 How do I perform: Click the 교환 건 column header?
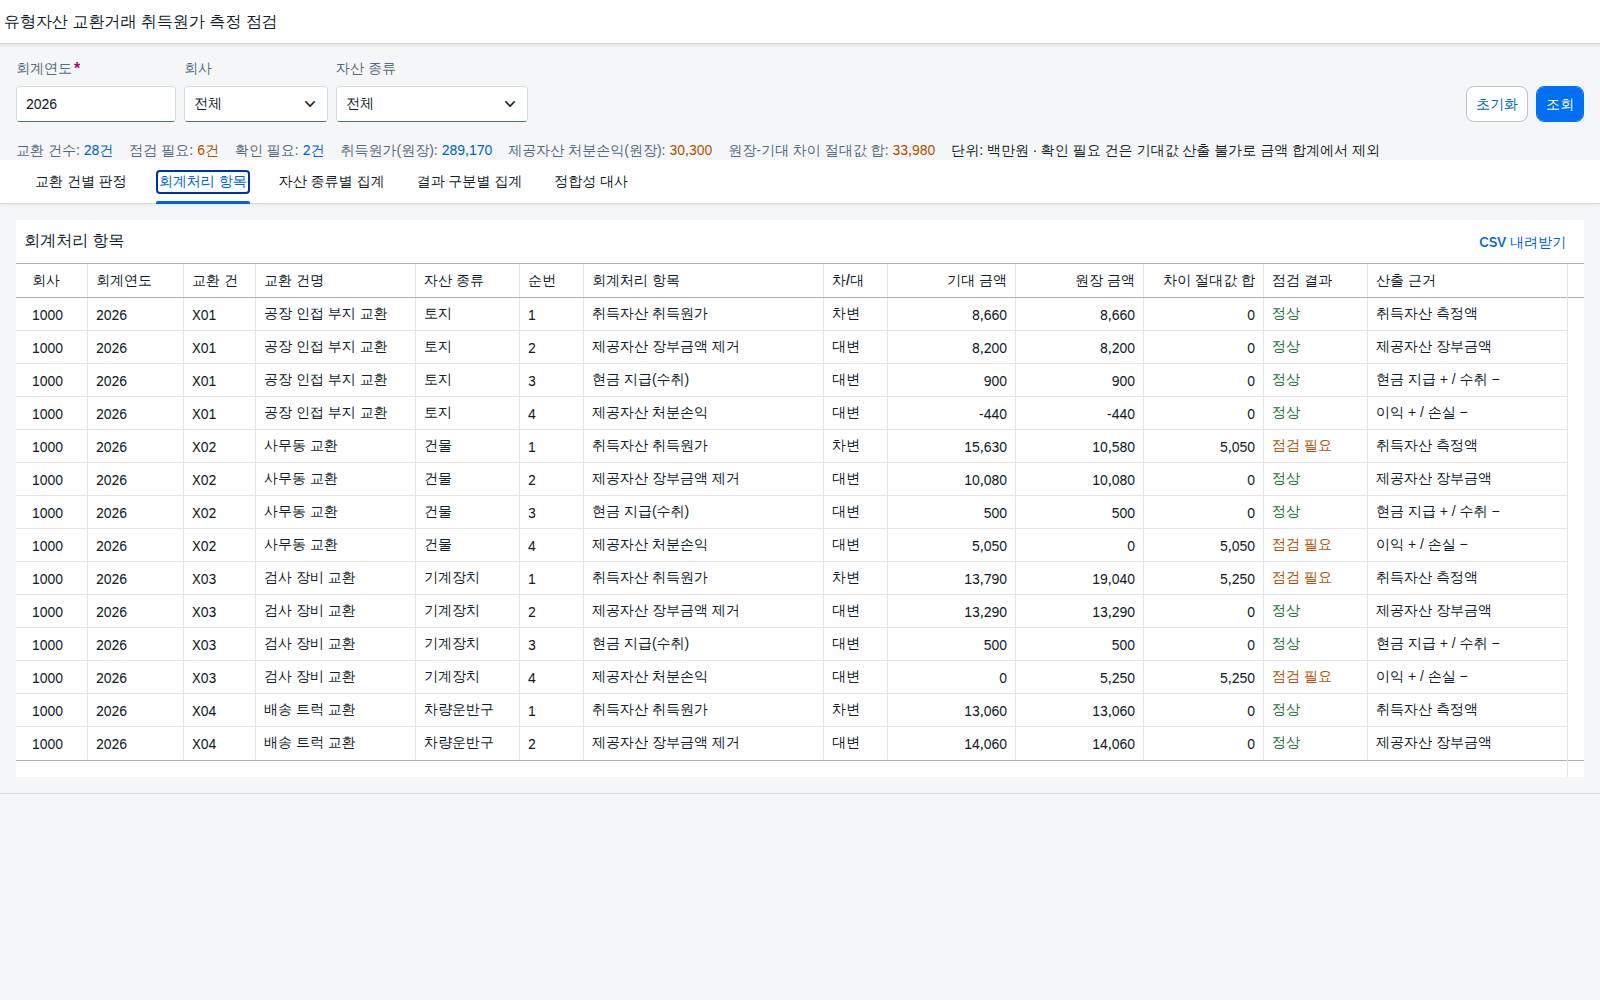coord(220,281)
